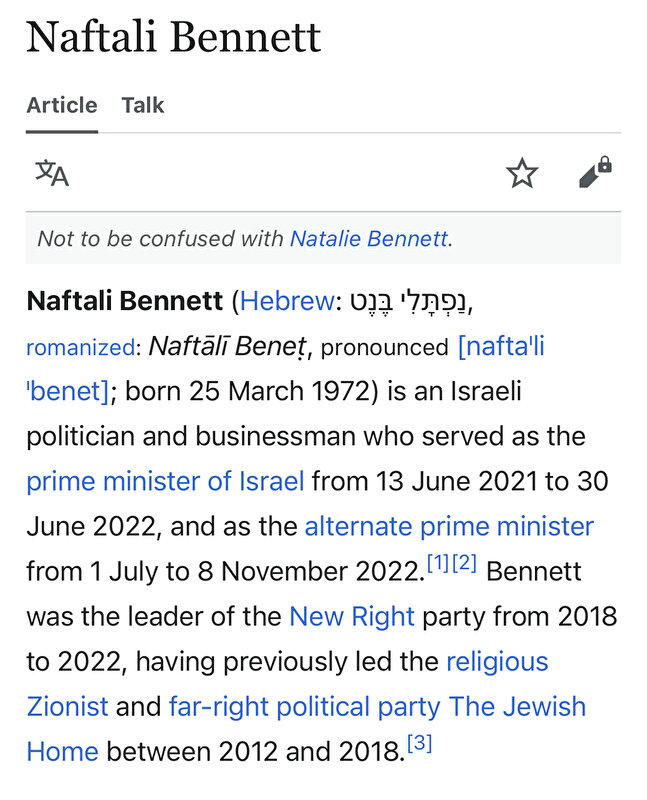Screen dimensions: 647x800
Task: Select the Article tab
Action: (x=62, y=105)
